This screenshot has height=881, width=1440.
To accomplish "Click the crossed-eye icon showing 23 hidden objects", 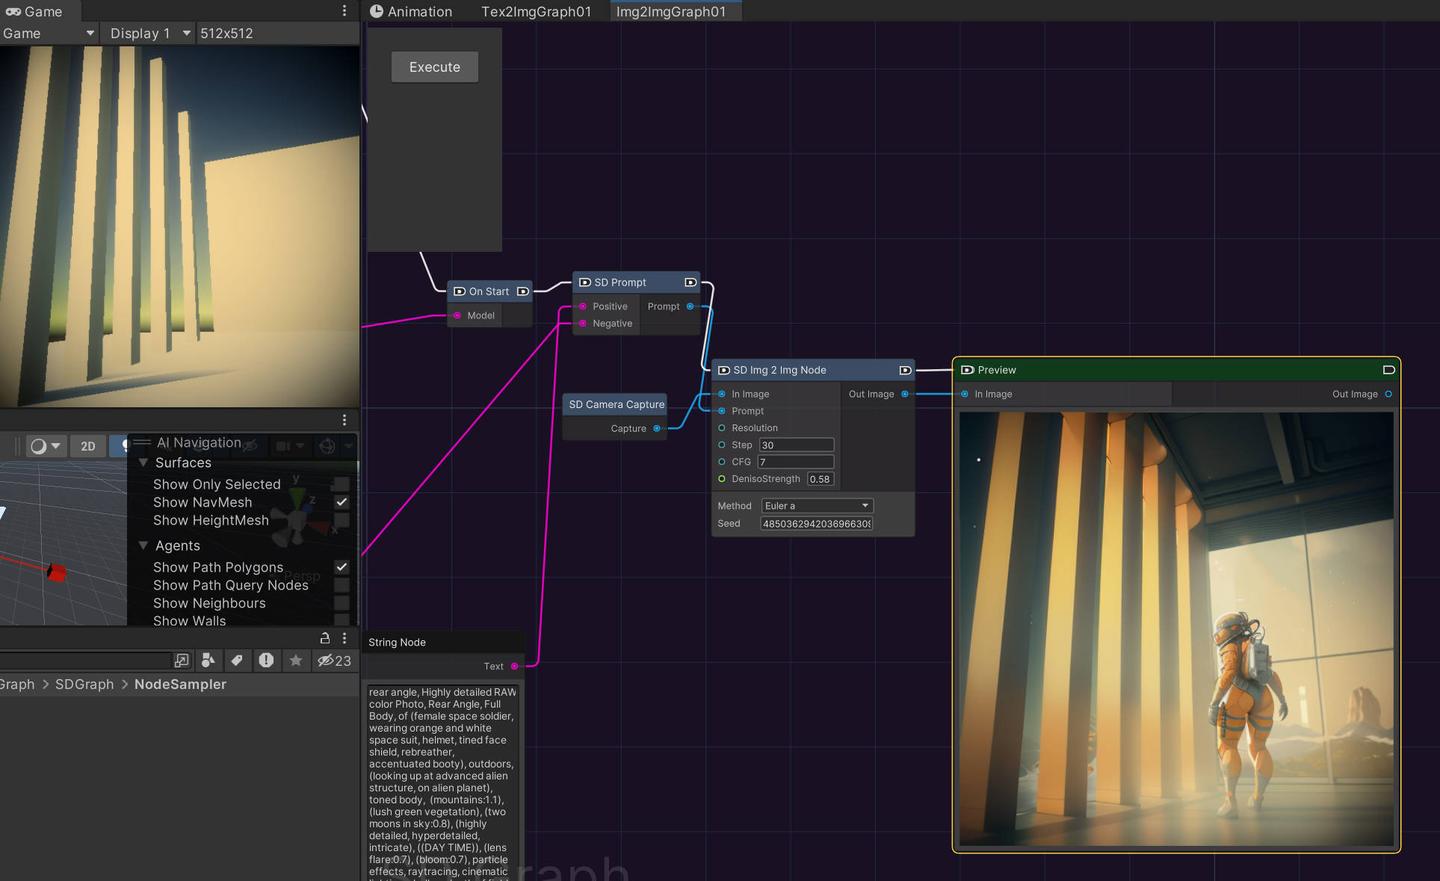I will [327, 660].
